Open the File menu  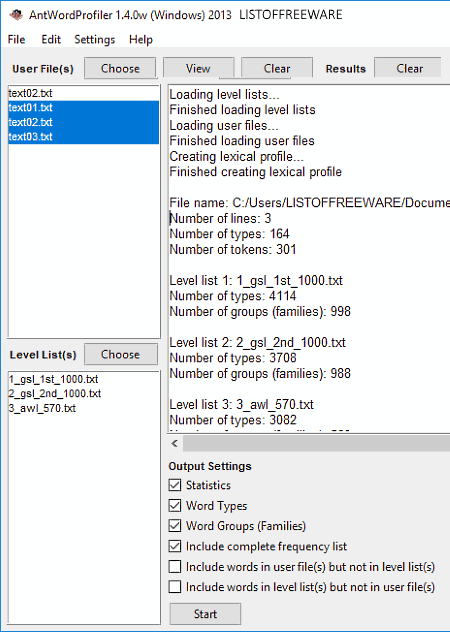(x=17, y=40)
